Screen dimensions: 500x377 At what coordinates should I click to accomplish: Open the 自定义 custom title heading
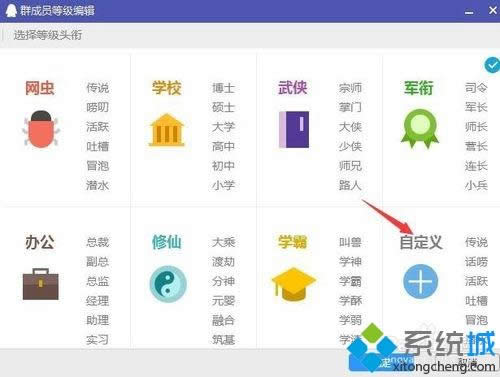(421, 242)
